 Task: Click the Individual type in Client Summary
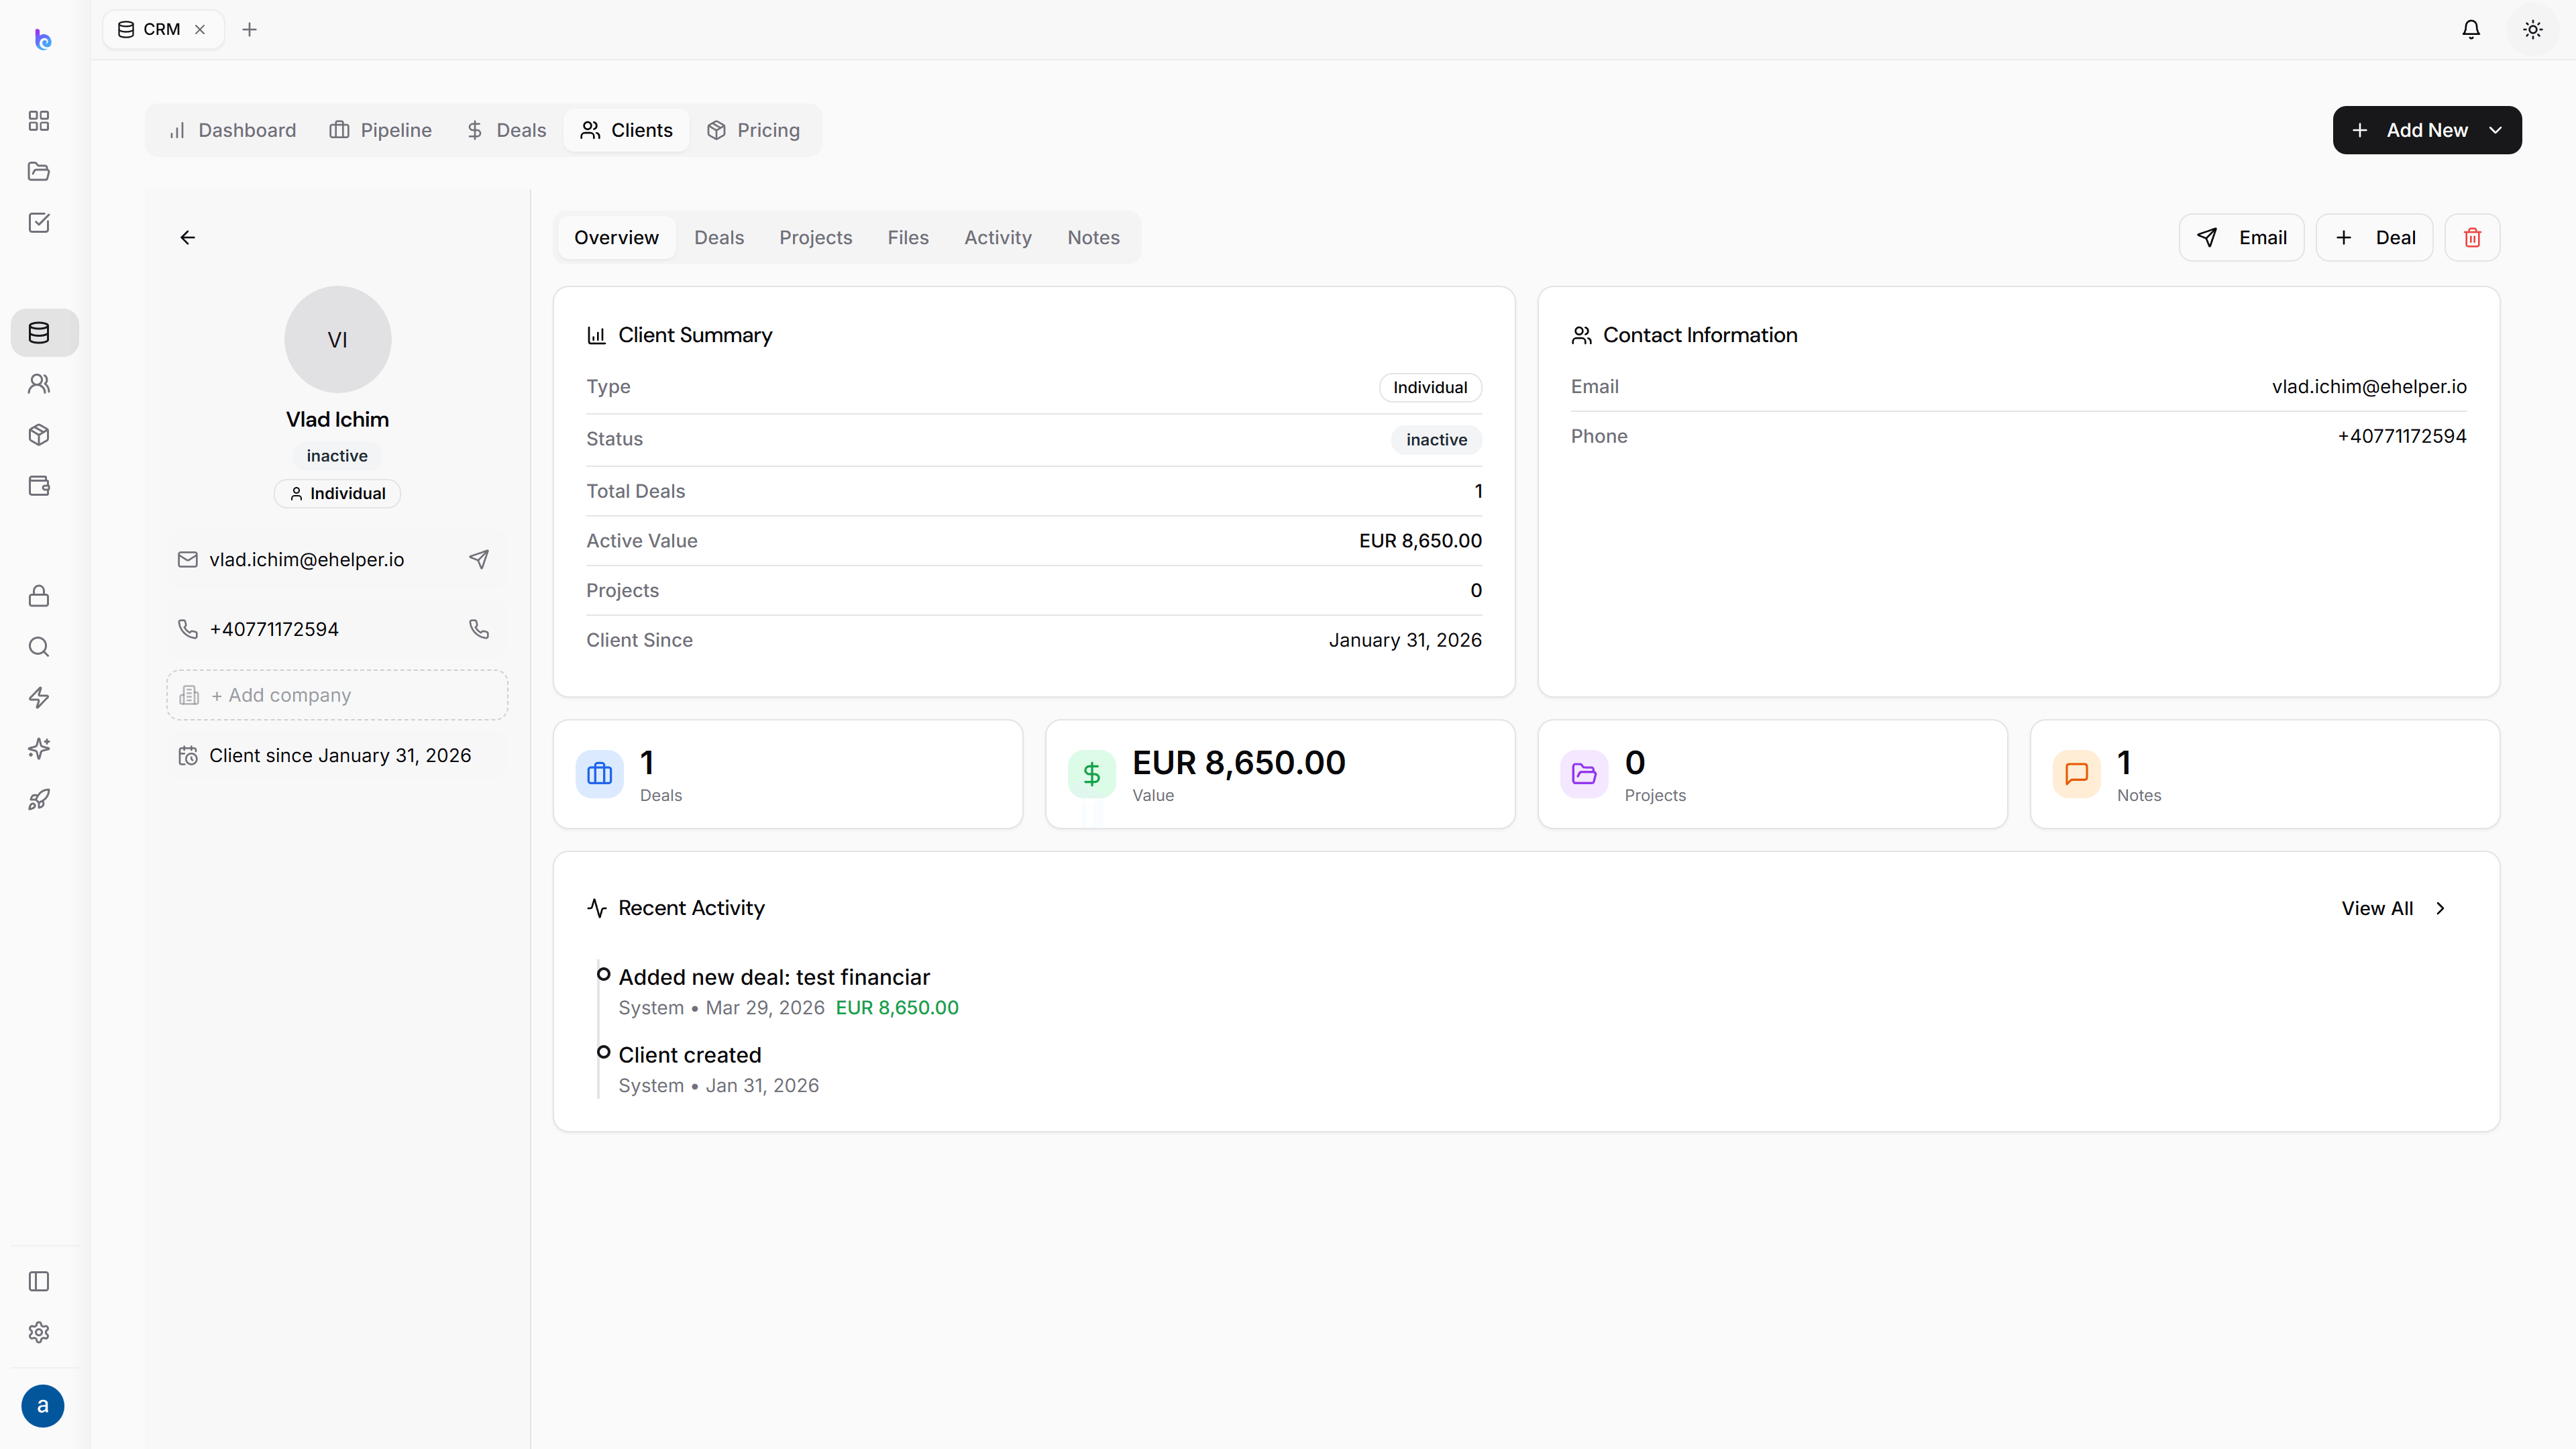click(x=1430, y=388)
